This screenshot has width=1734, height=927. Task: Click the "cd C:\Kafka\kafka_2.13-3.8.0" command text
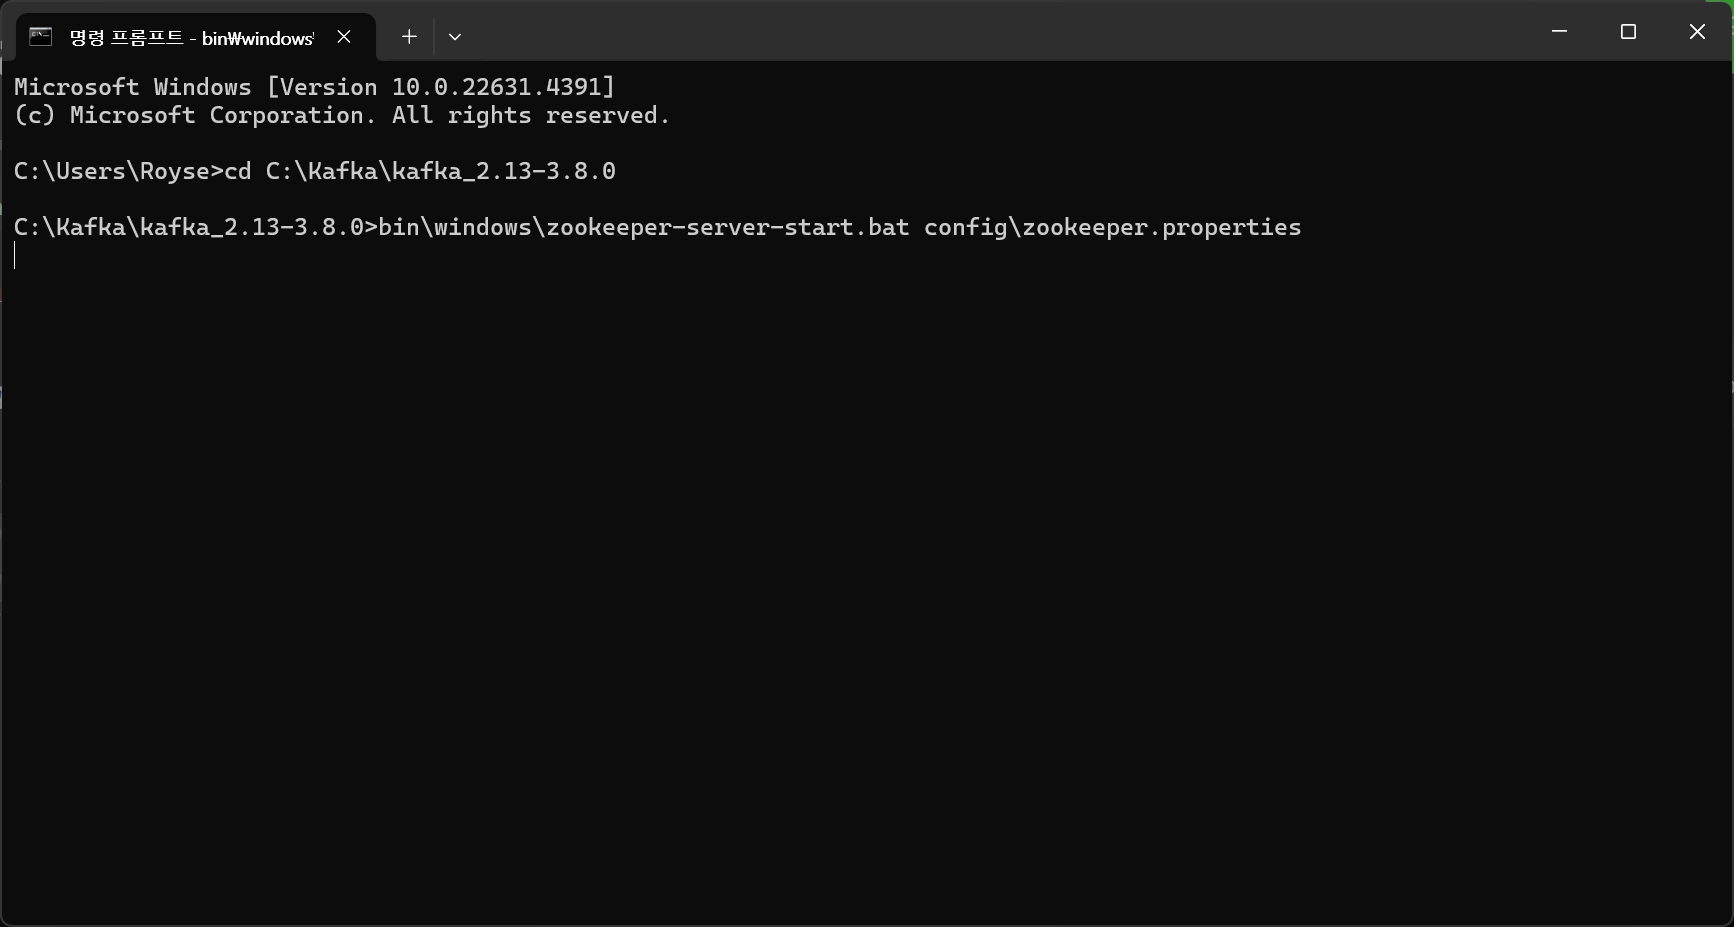click(420, 171)
